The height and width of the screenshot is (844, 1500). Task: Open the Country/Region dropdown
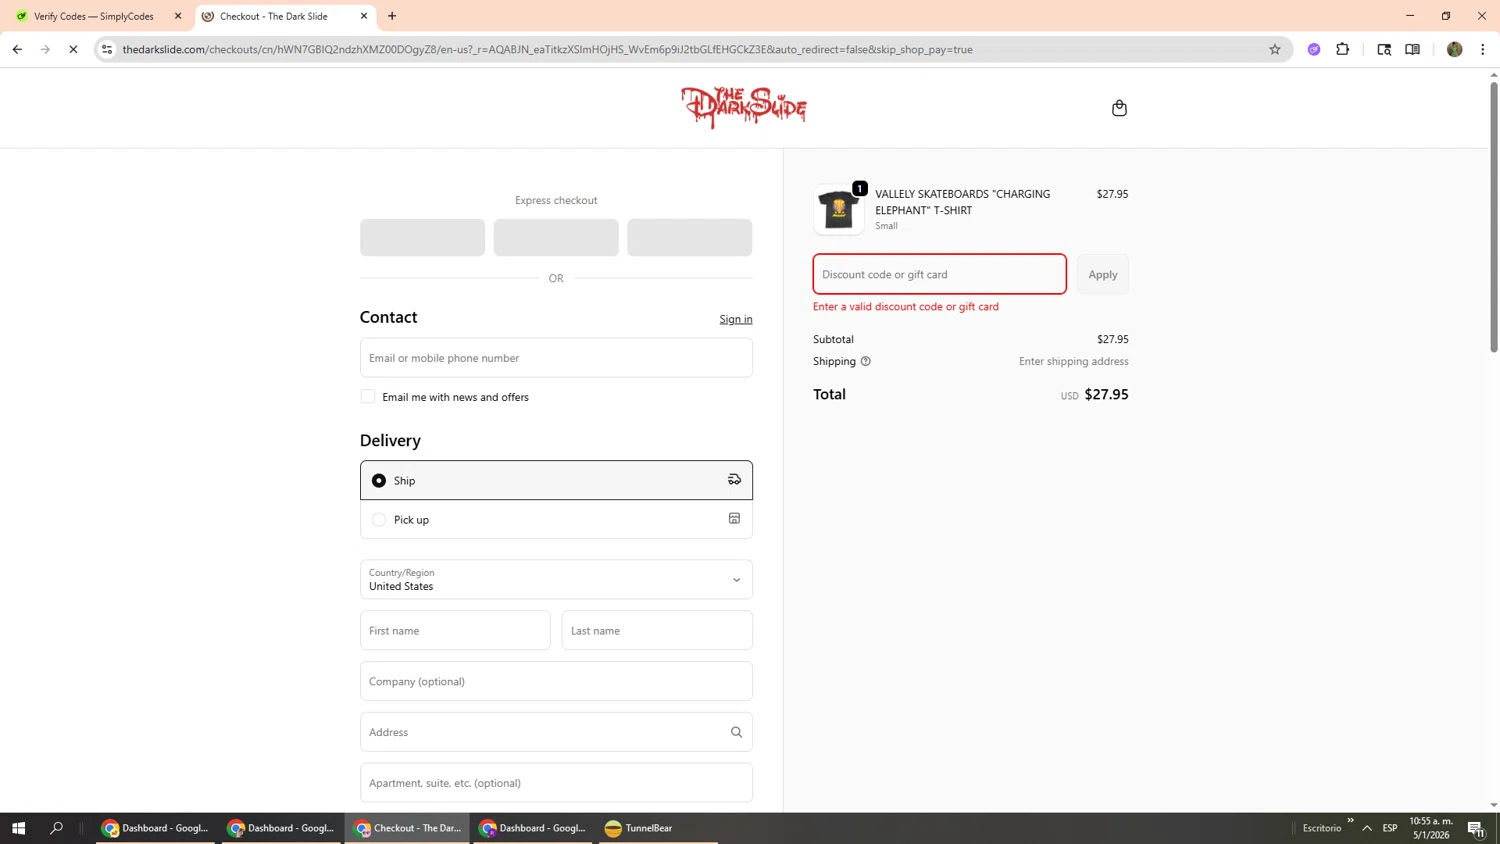click(x=556, y=580)
